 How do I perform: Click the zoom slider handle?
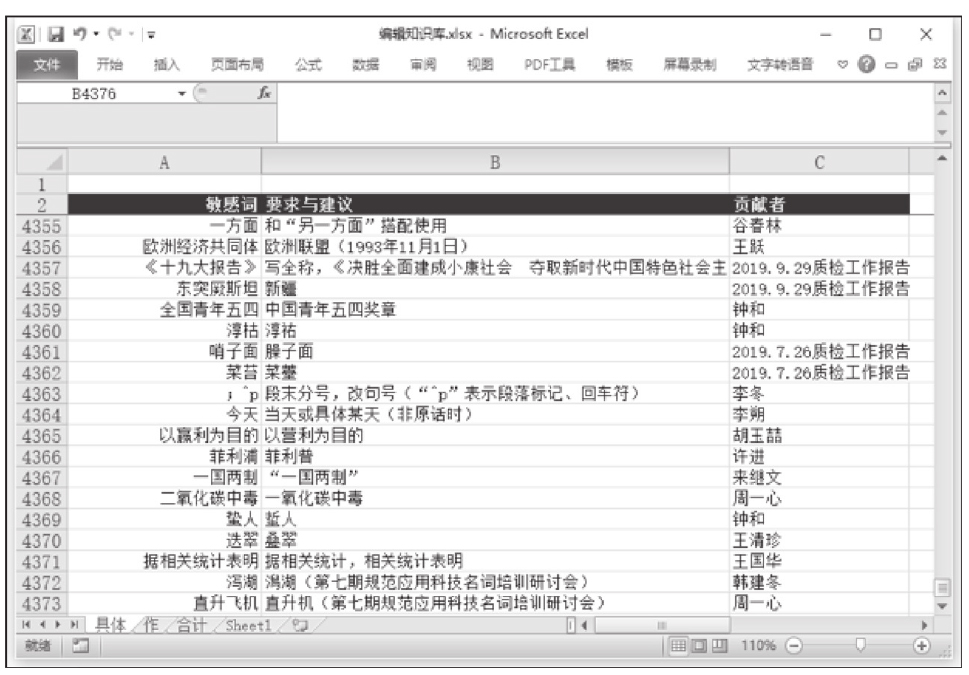[860, 647]
